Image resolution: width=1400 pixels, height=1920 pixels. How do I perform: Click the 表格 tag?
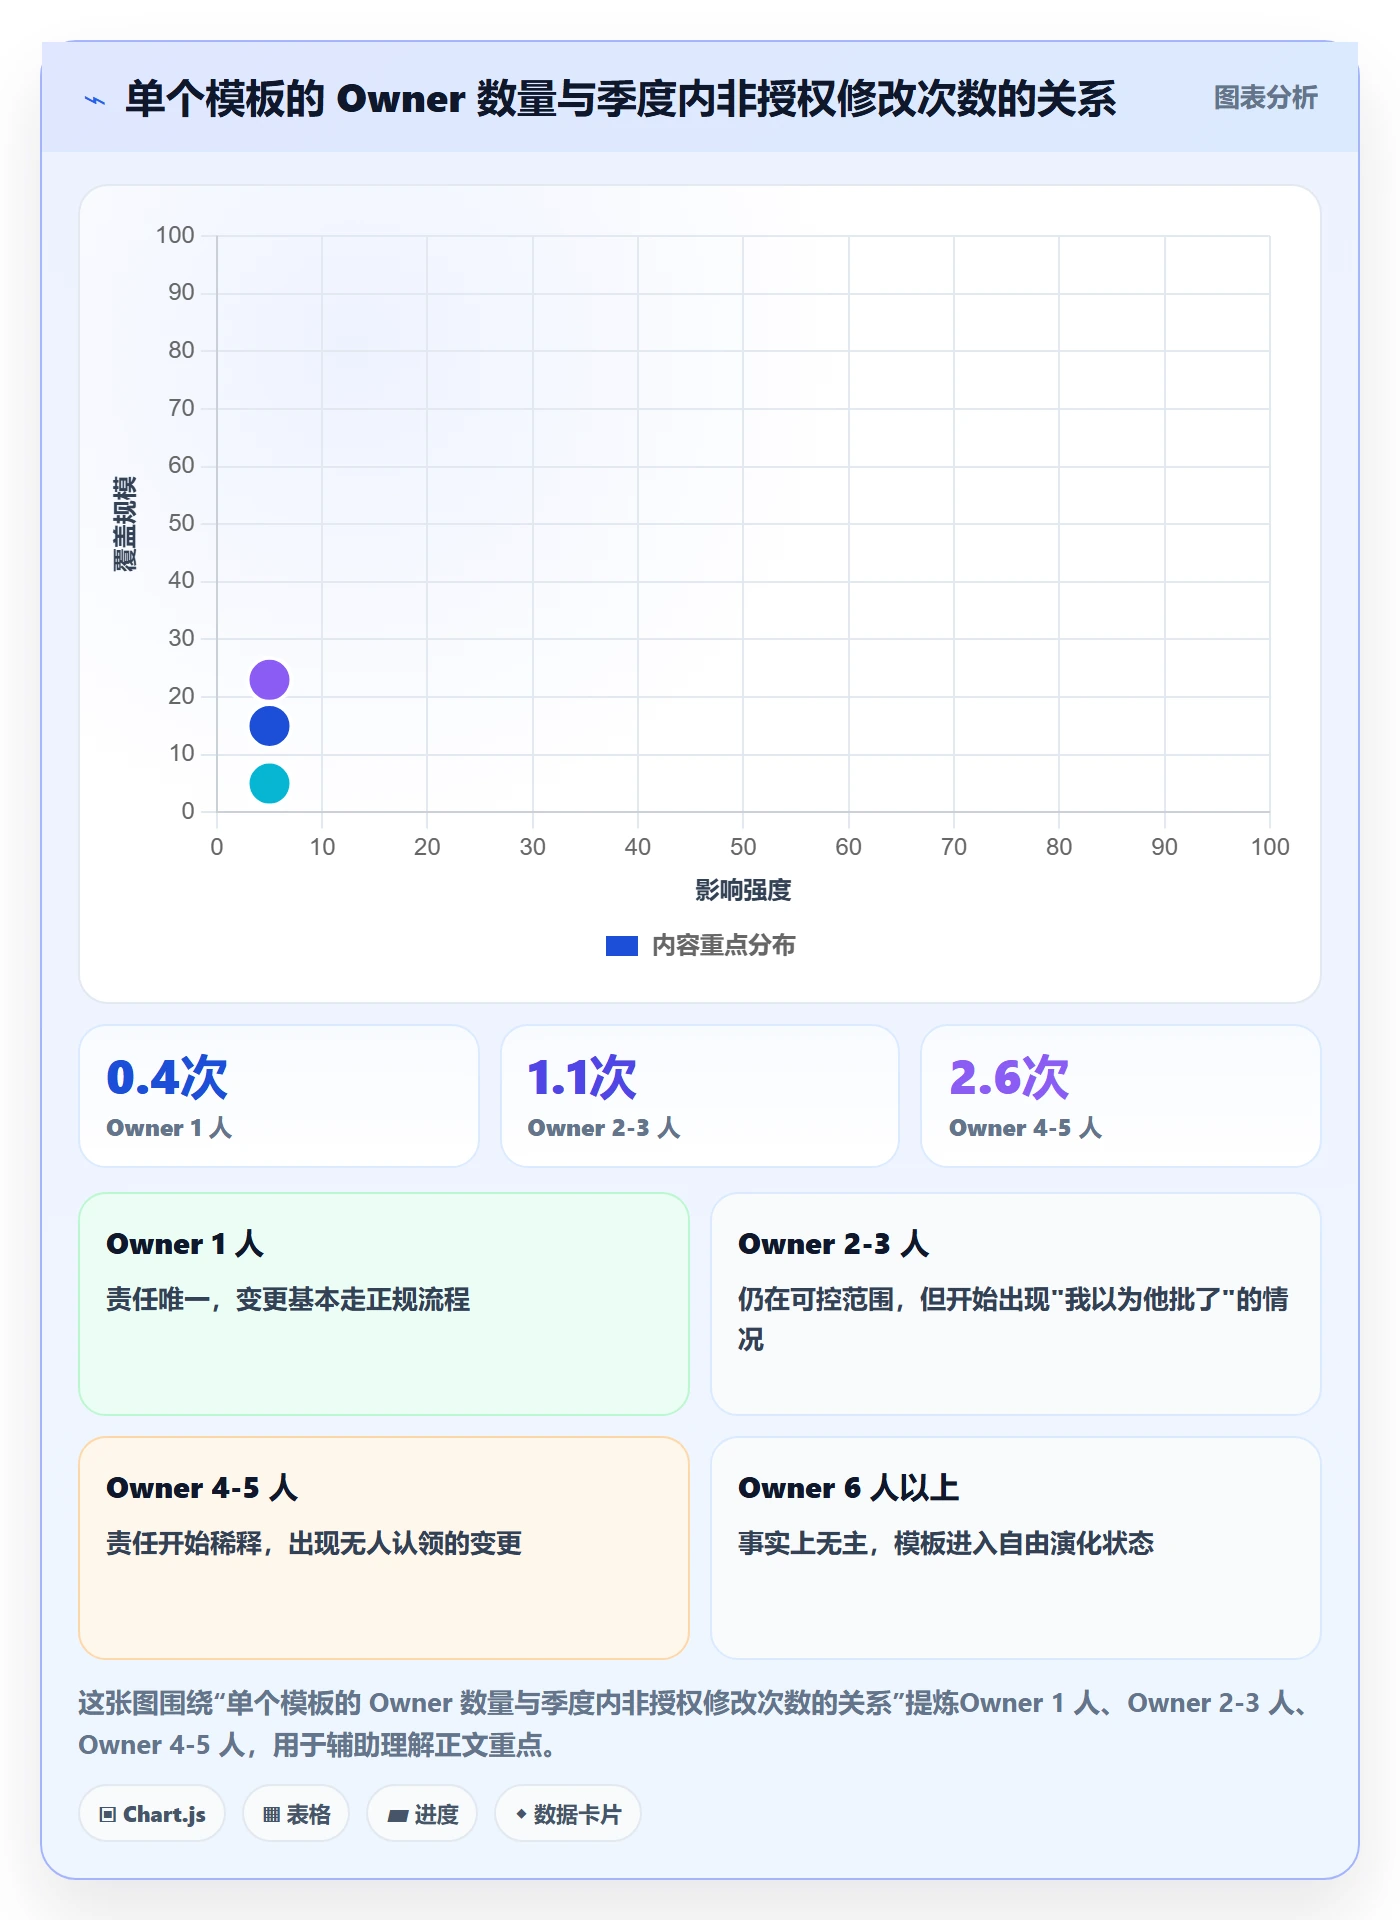[x=296, y=1814]
